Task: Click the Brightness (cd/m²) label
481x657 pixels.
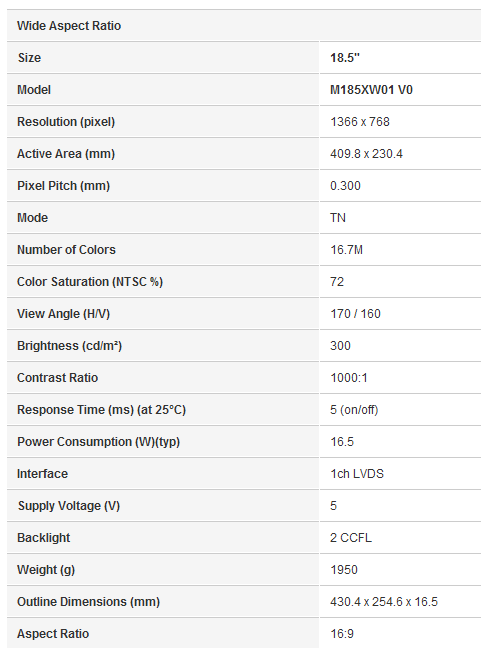Action: [70, 346]
